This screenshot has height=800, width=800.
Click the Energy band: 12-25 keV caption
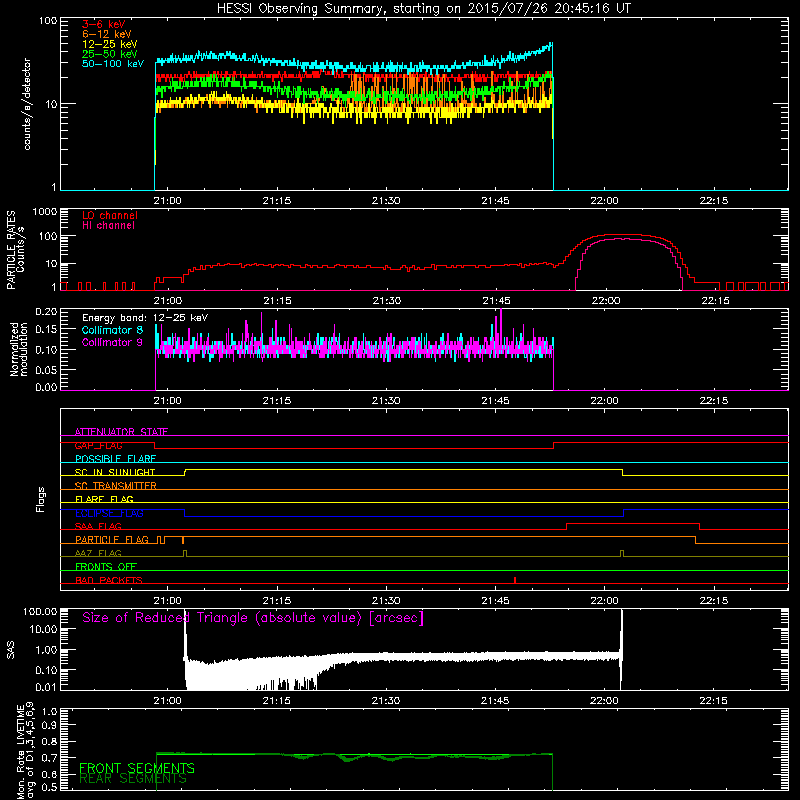point(145,318)
